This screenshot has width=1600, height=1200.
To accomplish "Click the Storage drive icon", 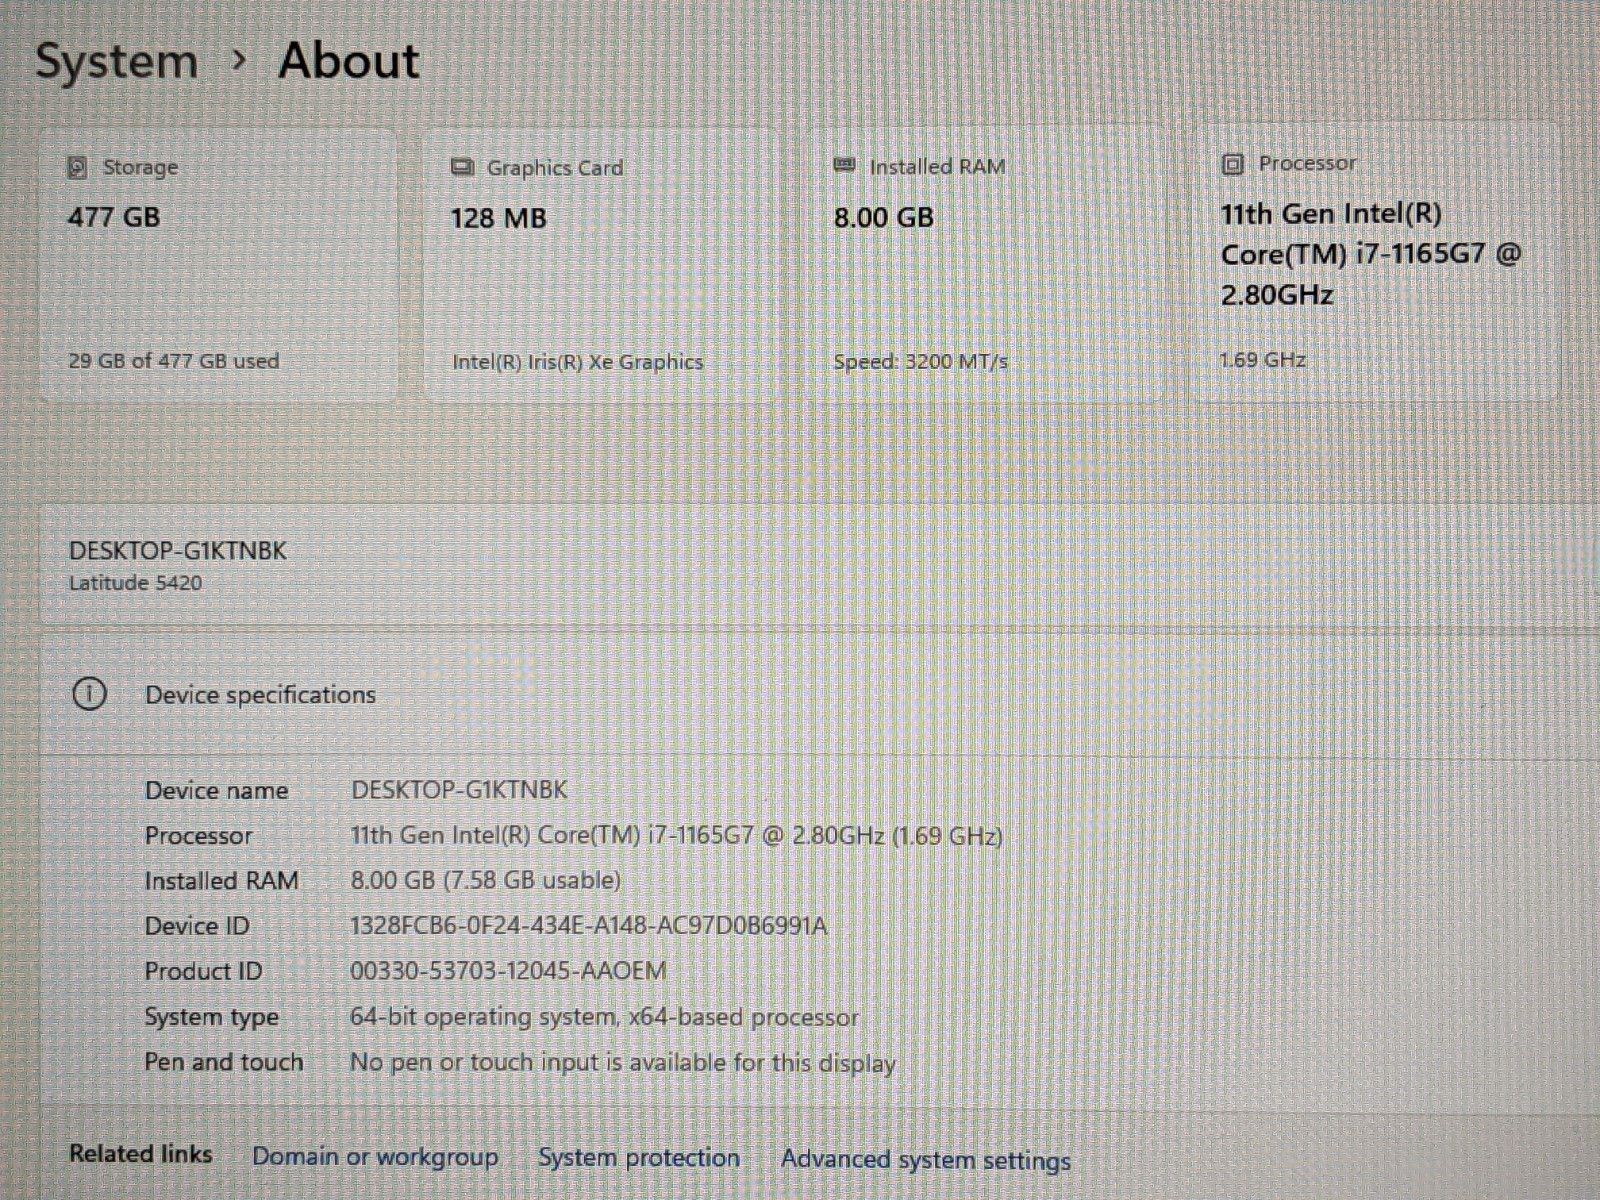I will (77, 167).
